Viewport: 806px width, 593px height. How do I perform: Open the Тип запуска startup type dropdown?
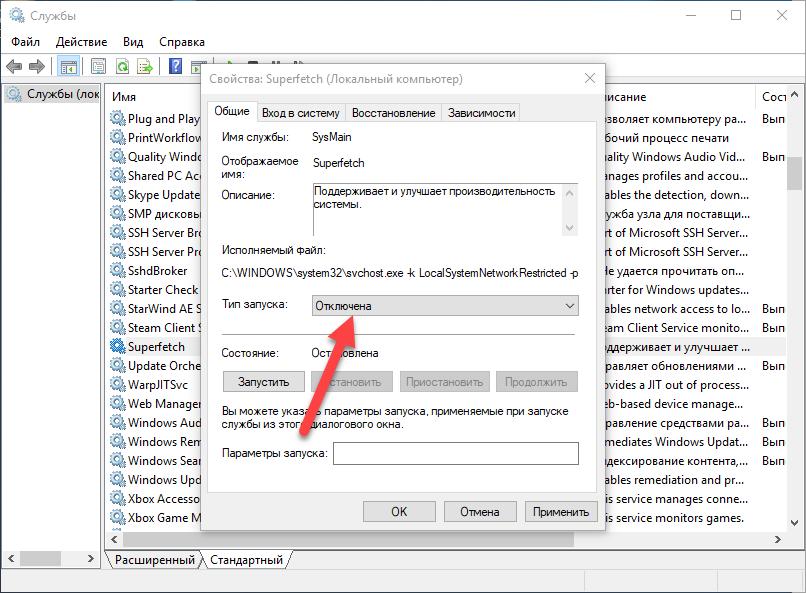tap(445, 306)
